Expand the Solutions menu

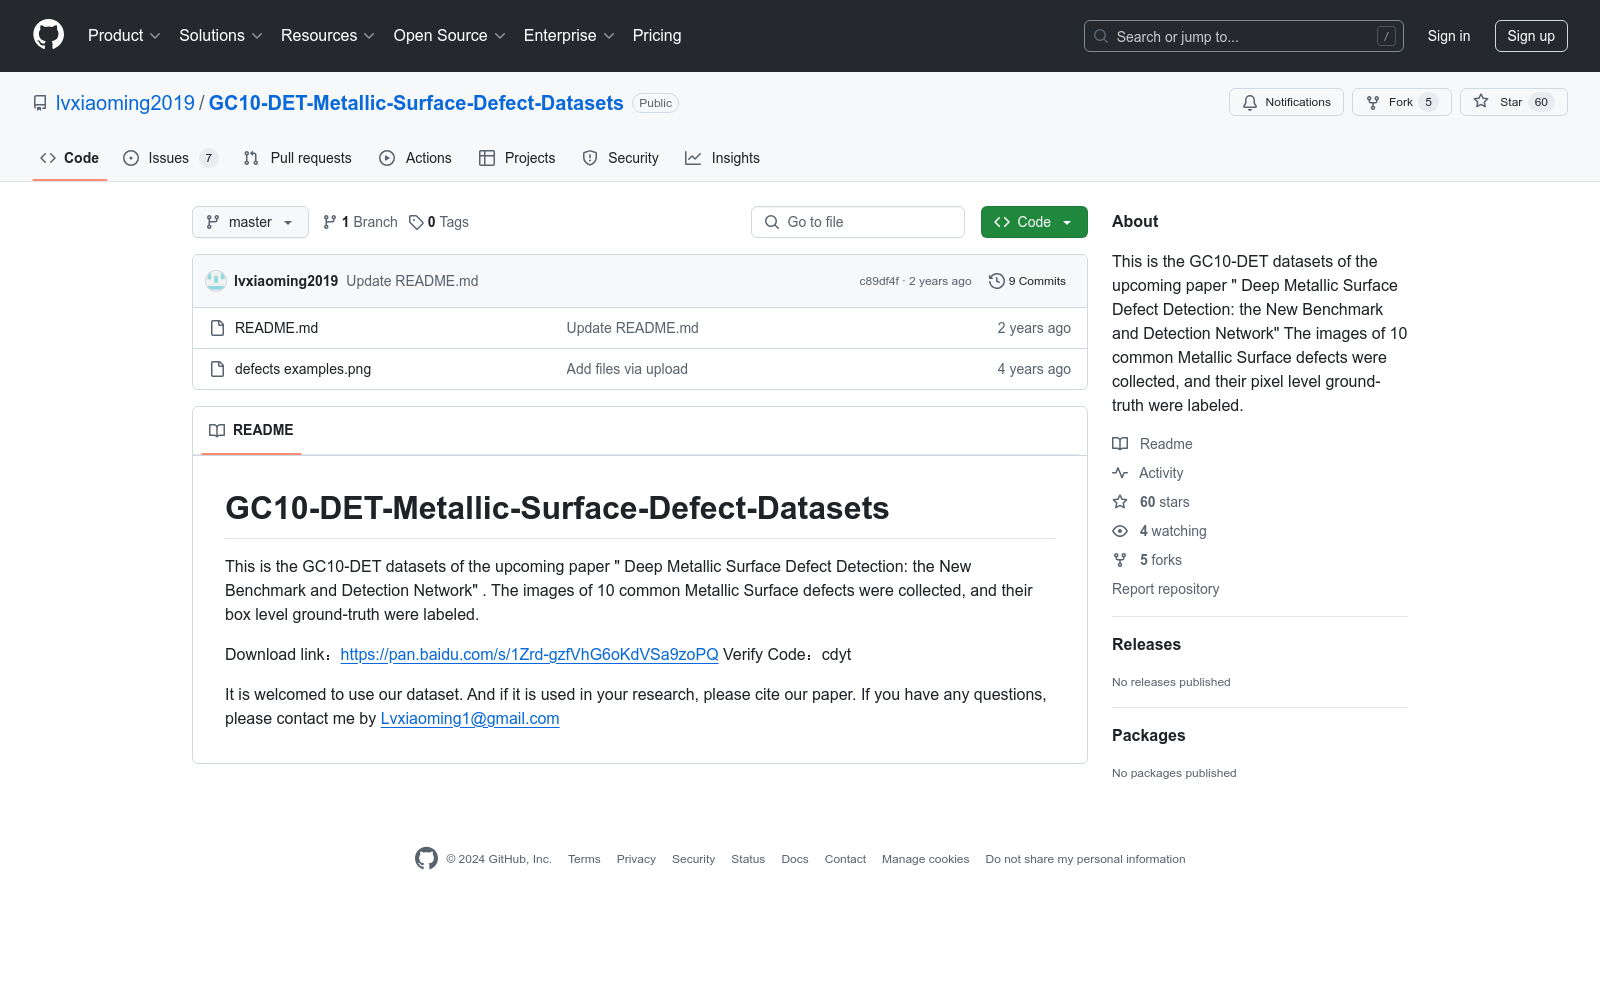click(221, 36)
